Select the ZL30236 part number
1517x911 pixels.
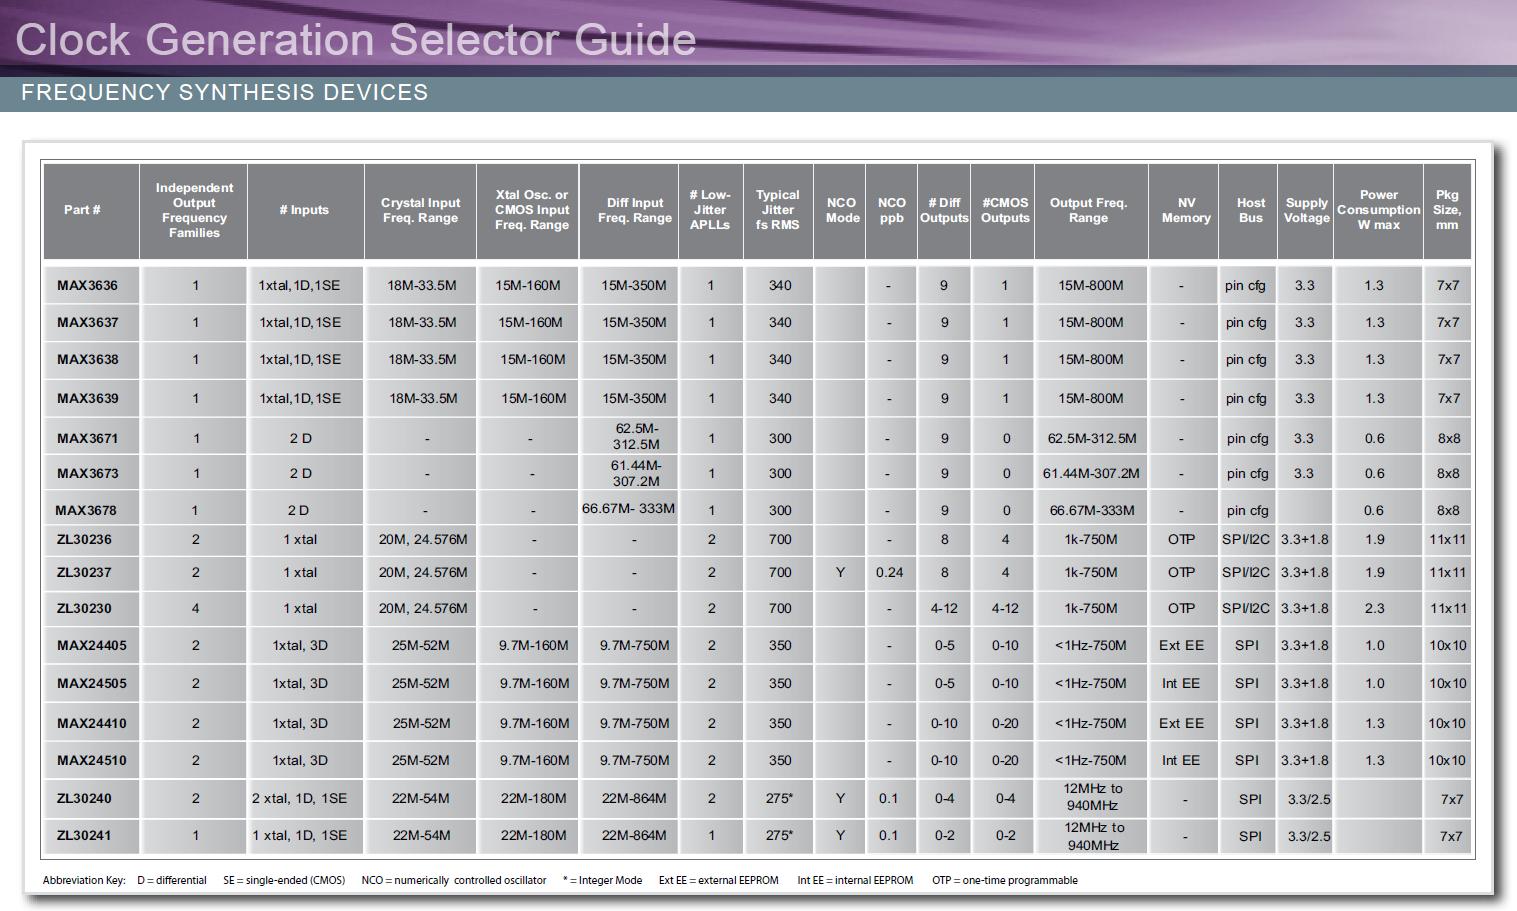coord(84,539)
